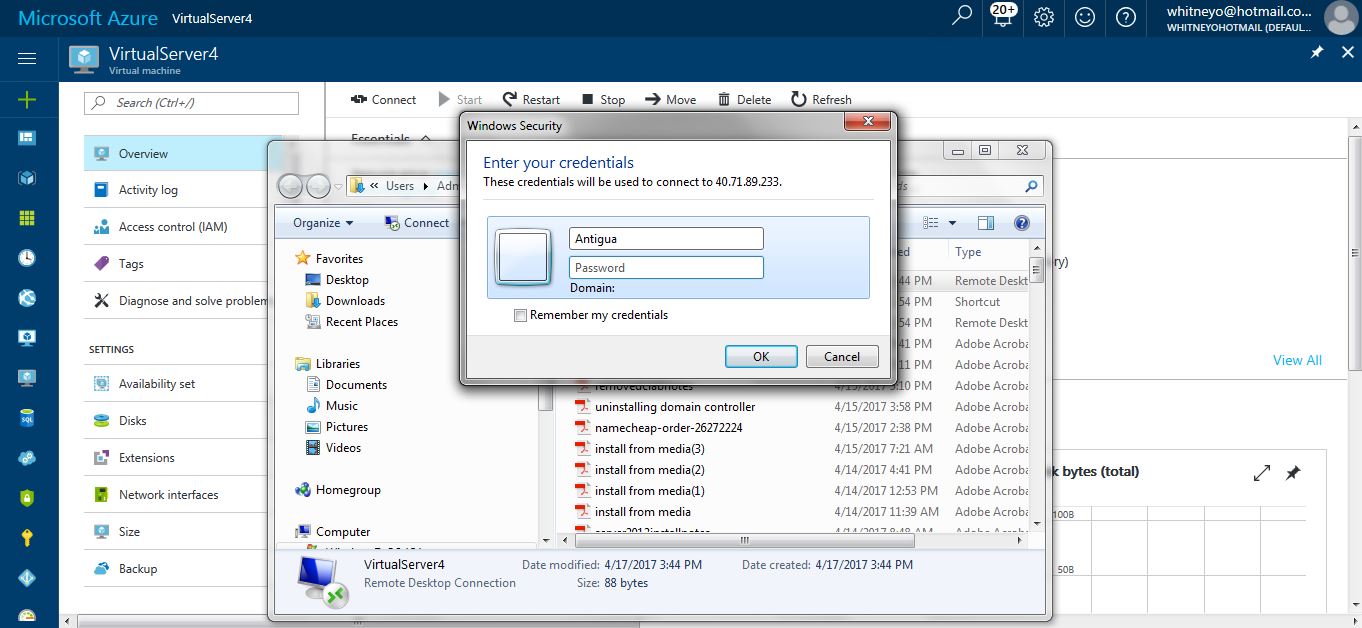Expand the disk bytes chart fullscreen
Viewport: 1362px width, 628px height.
click(x=1262, y=473)
